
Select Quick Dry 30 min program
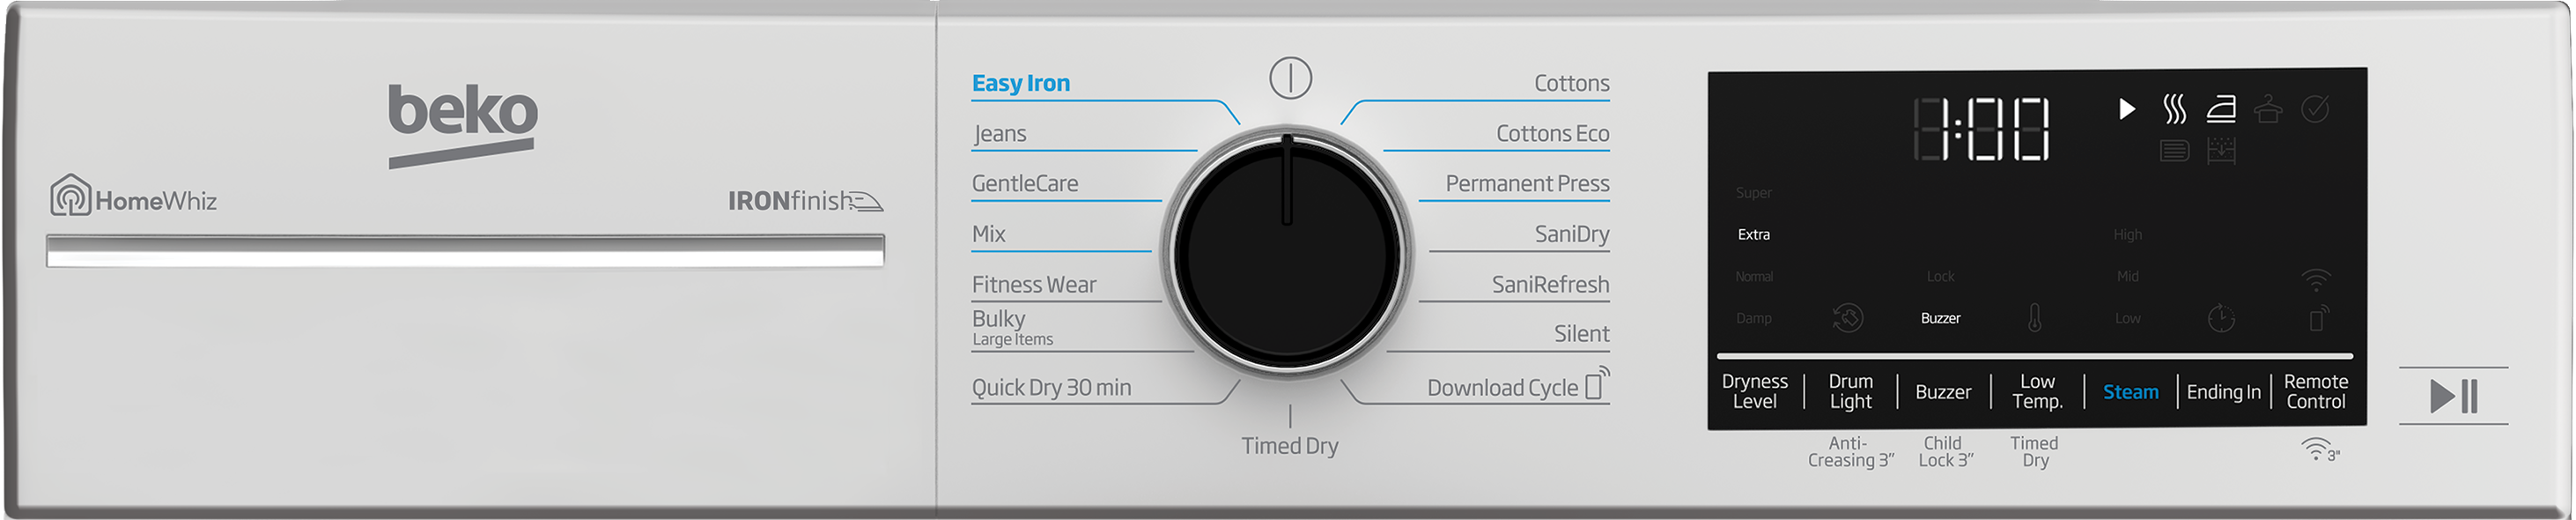1051,387
